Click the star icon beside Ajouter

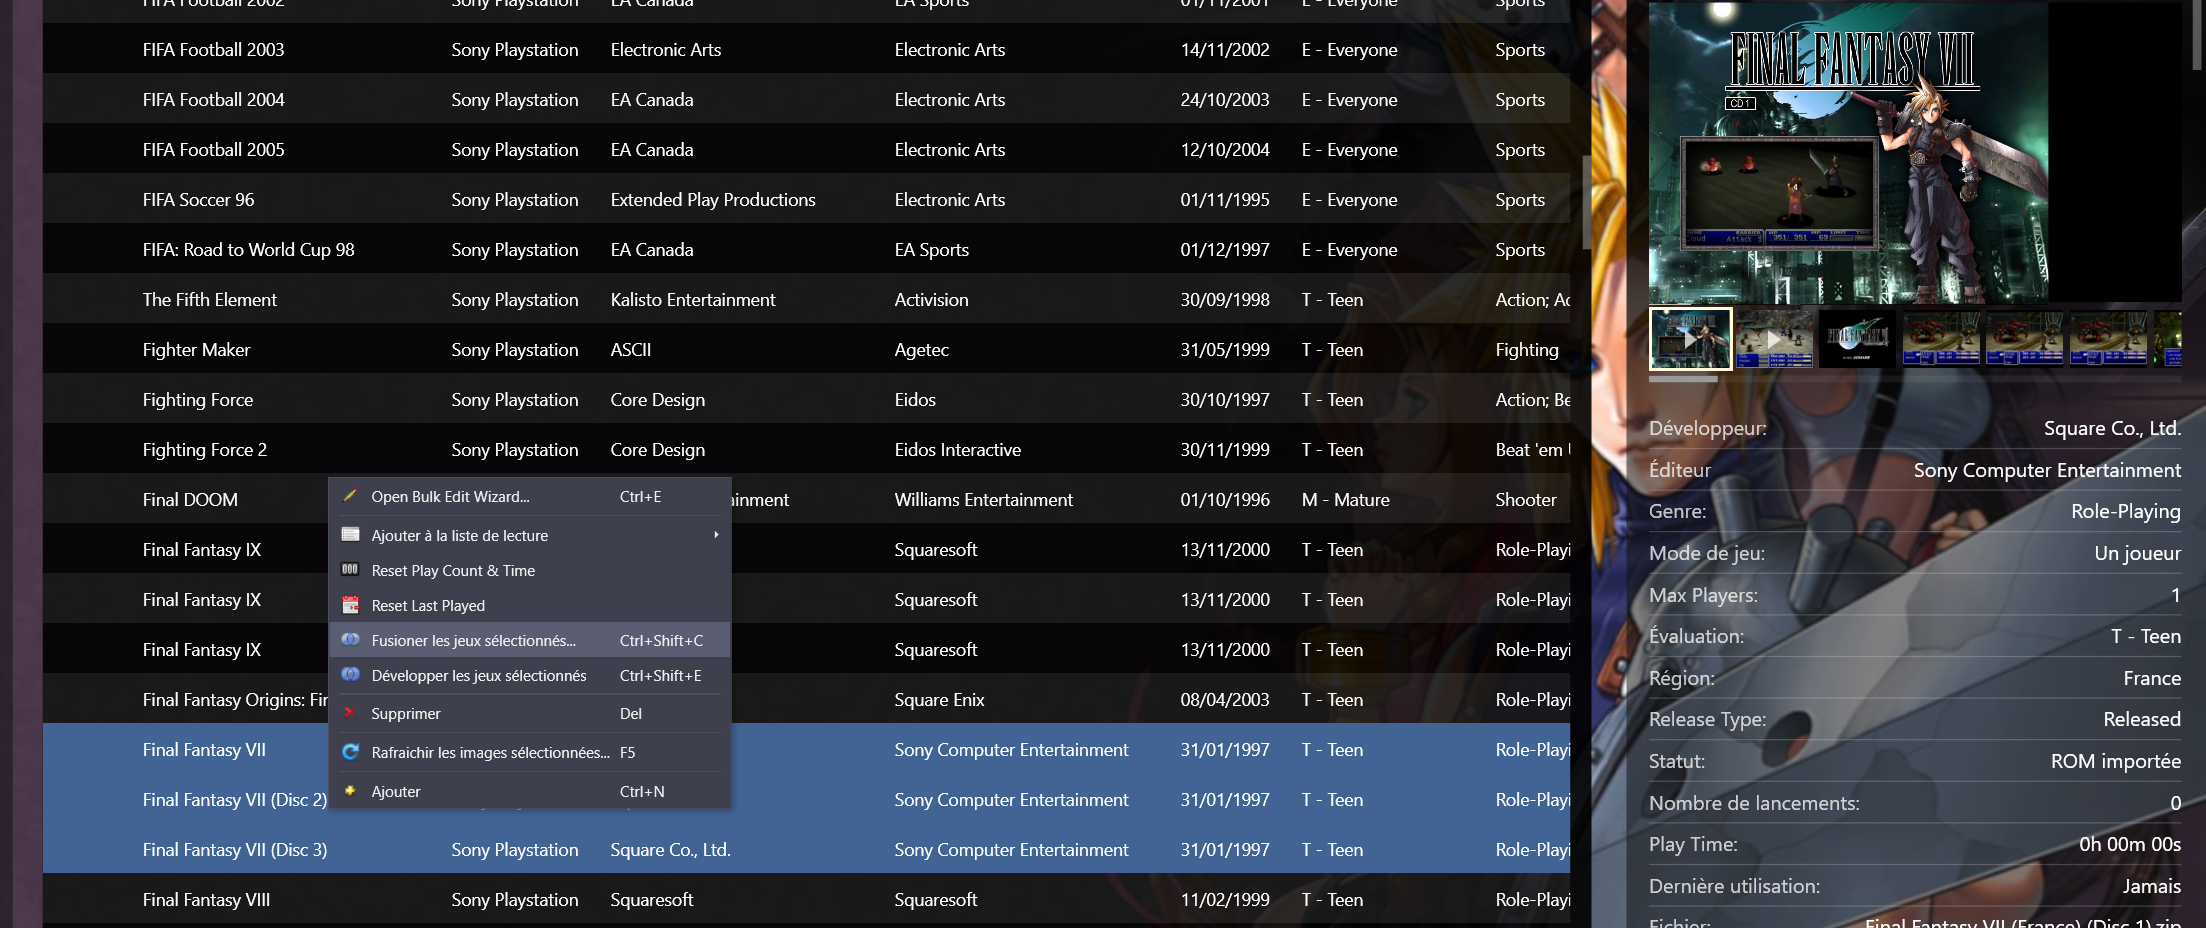pyautogui.click(x=350, y=791)
